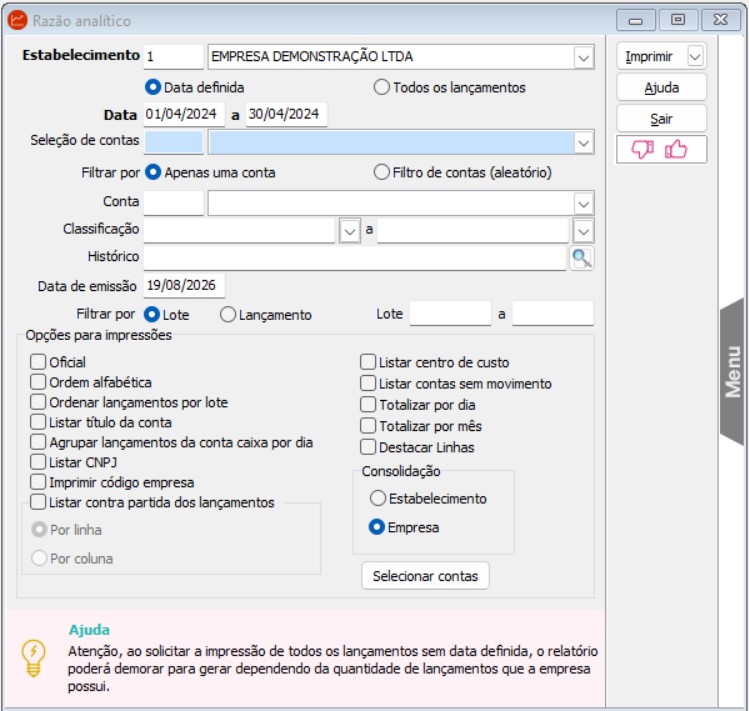Open the first Classificação dropdown arrow
Viewport: 749px width, 711px height.
coord(350,232)
